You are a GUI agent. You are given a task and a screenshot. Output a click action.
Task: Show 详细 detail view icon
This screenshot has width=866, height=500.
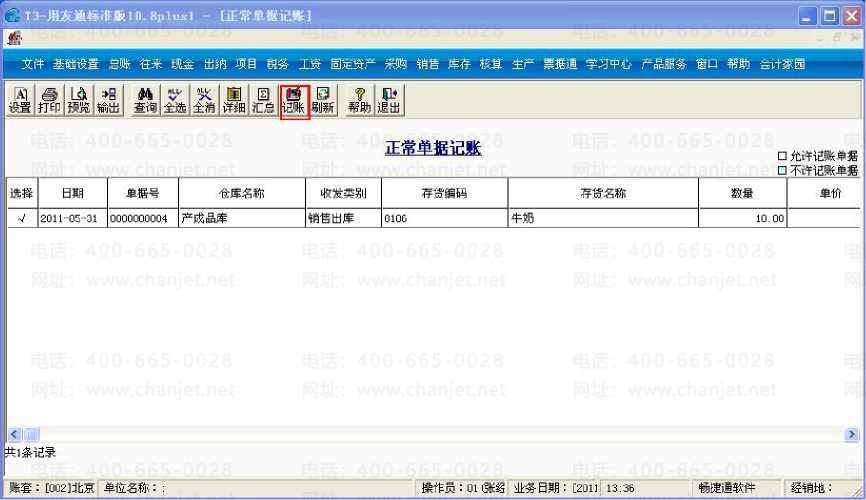234,100
